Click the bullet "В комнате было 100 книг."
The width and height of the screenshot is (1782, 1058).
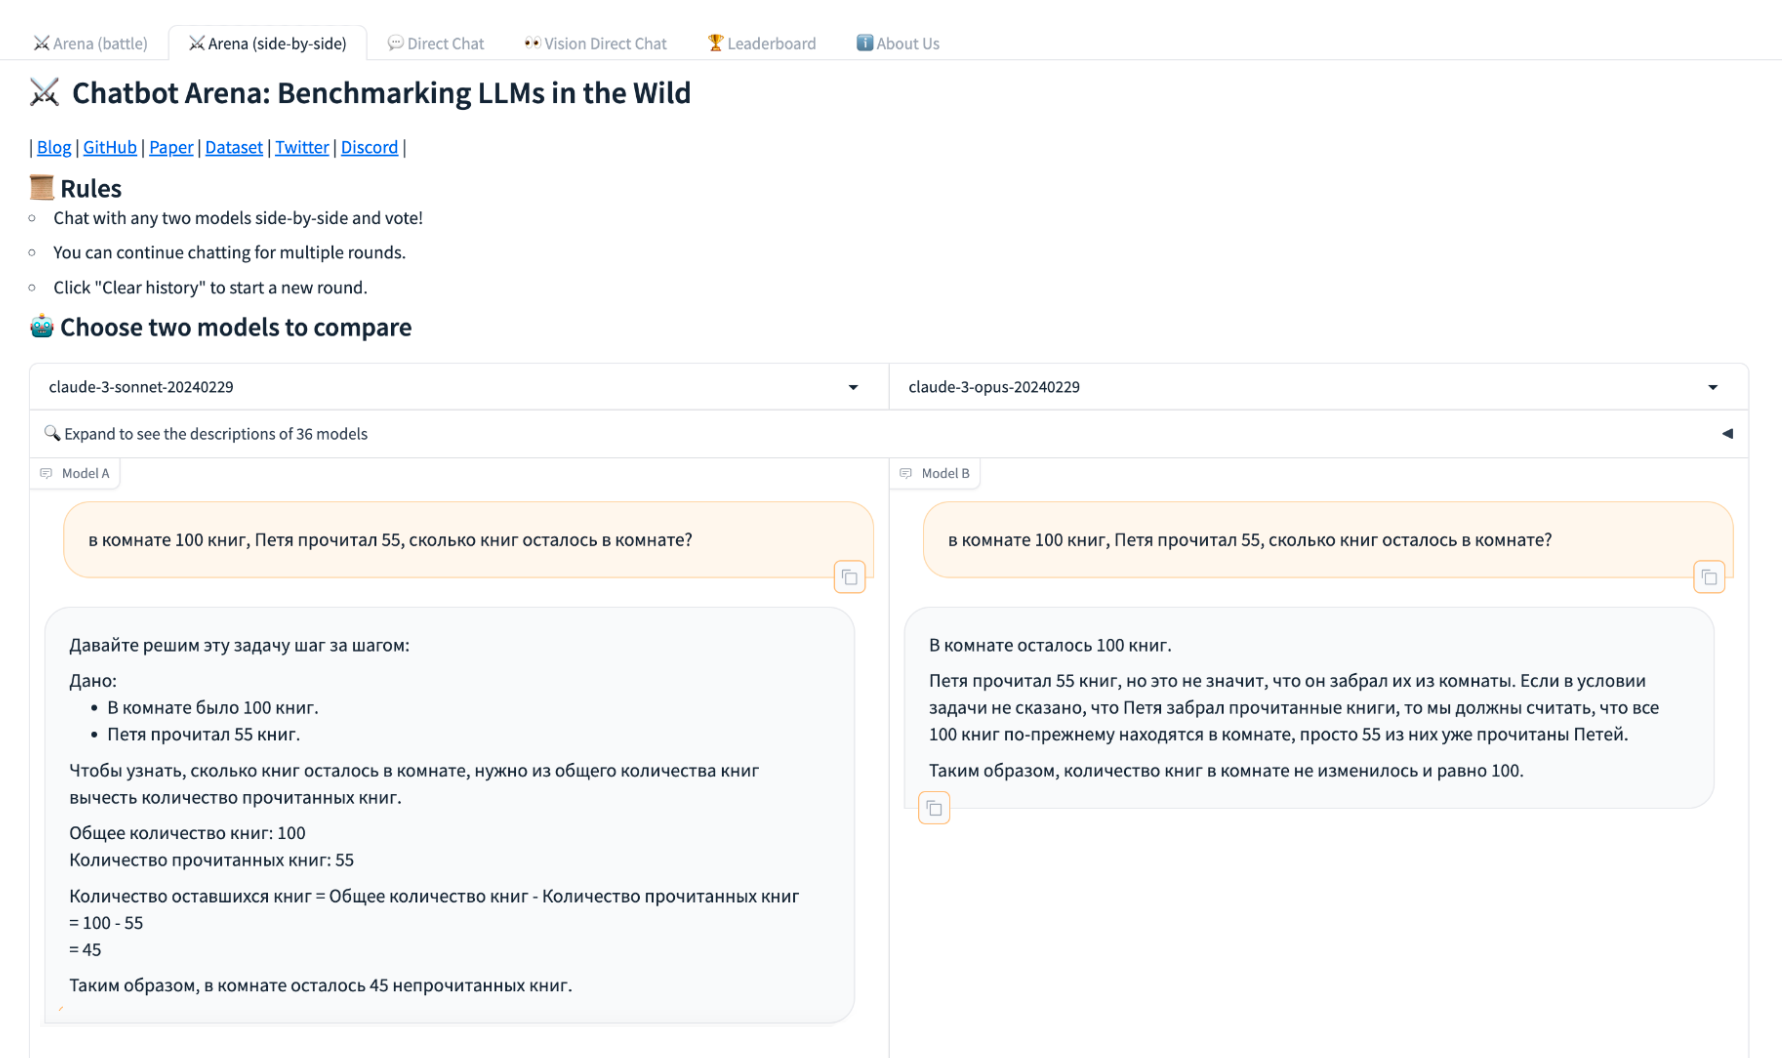point(213,708)
